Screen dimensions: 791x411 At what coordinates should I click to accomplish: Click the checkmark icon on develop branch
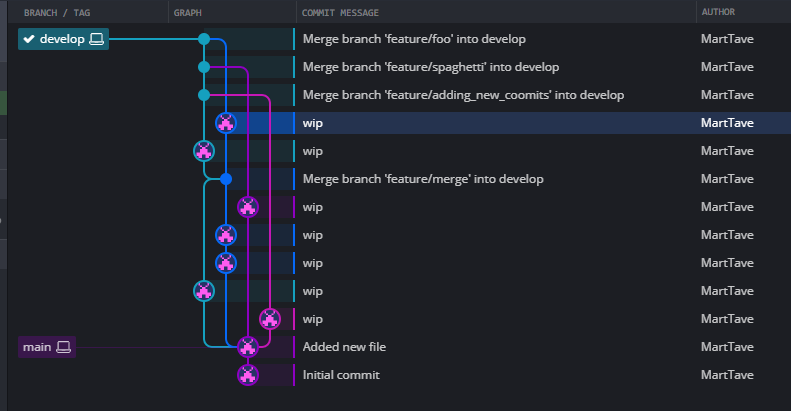tap(29, 39)
